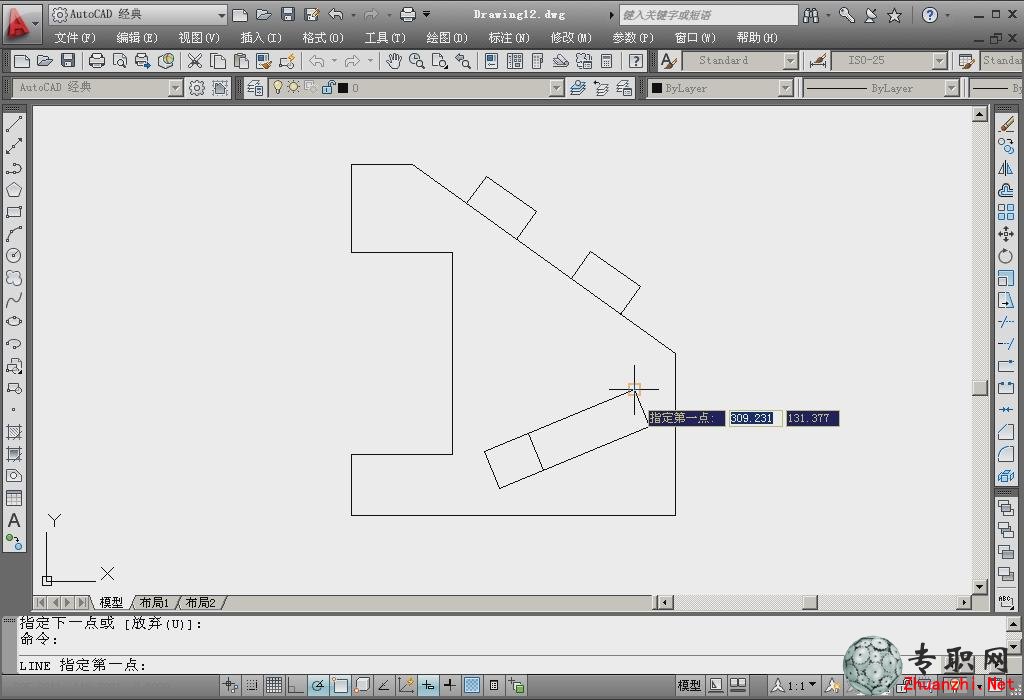Expand the ISO-25 dimension style dropdown
The width and height of the screenshot is (1024, 700).
(x=940, y=61)
